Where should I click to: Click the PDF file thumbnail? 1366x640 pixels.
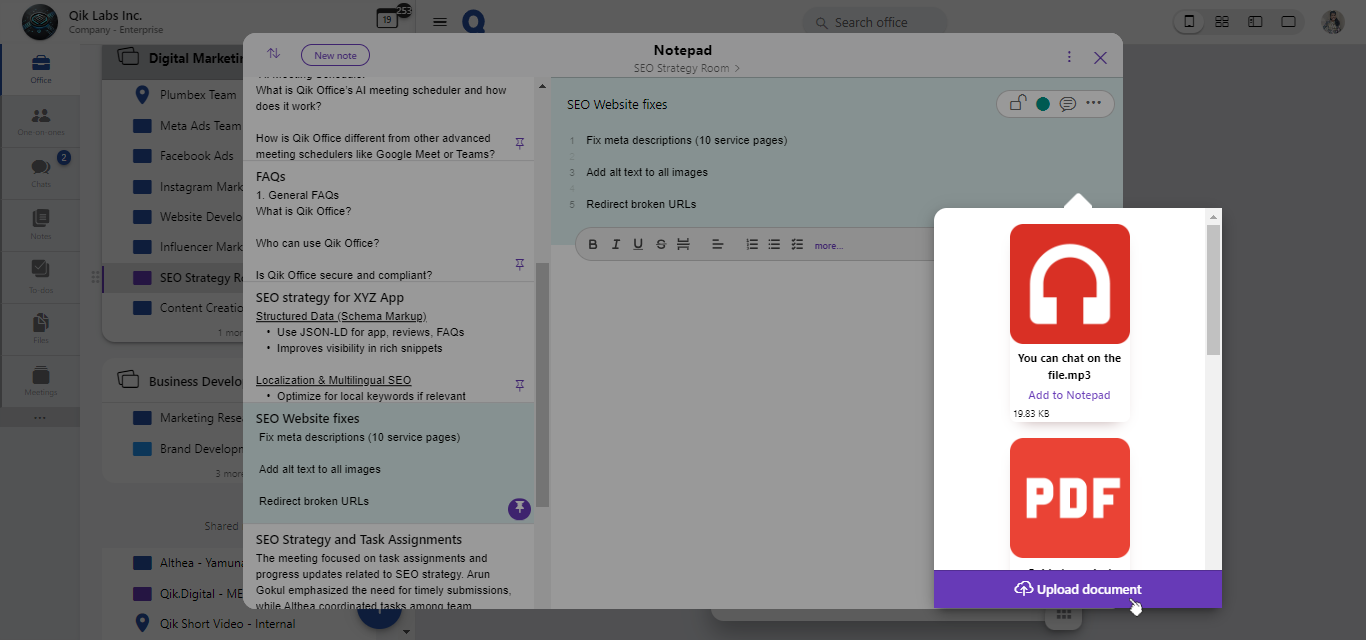(1069, 497)
